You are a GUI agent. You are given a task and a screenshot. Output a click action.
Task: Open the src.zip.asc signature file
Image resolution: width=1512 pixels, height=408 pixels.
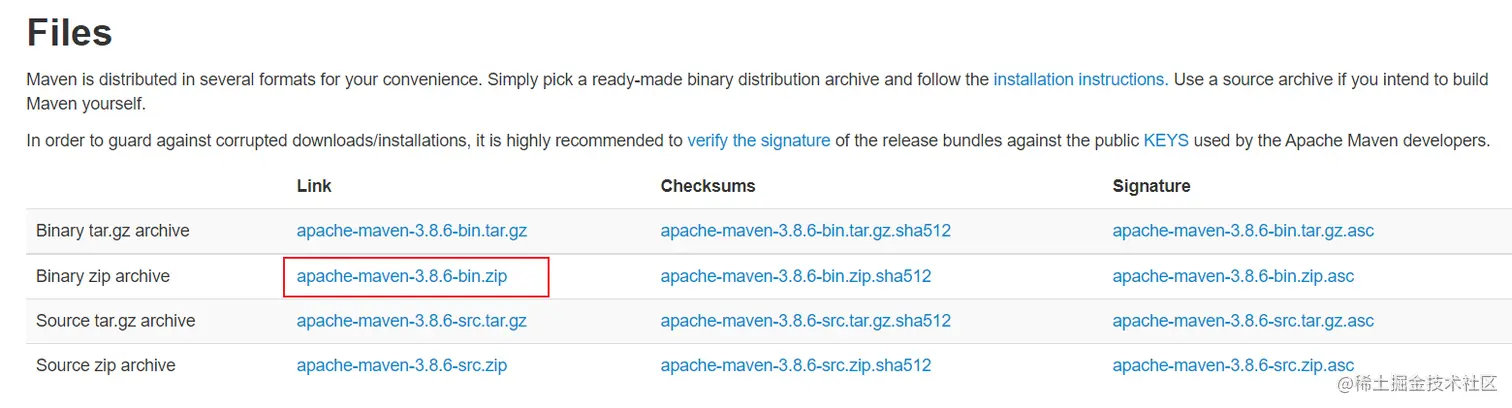(x=1233, y=366)
